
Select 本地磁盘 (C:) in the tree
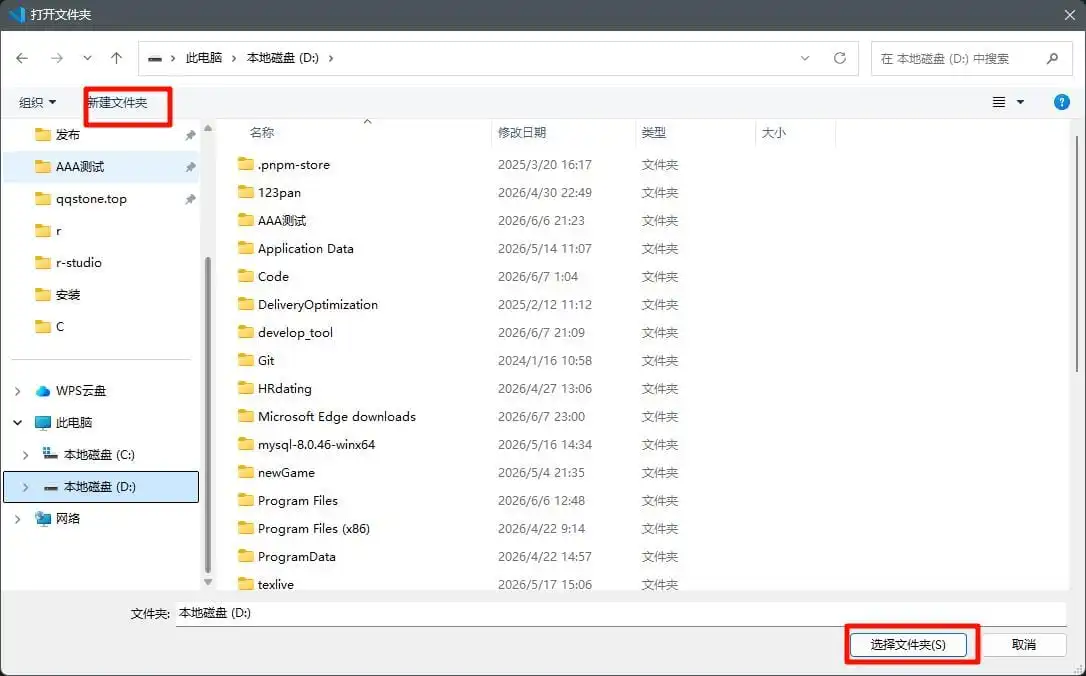[99, 455]
